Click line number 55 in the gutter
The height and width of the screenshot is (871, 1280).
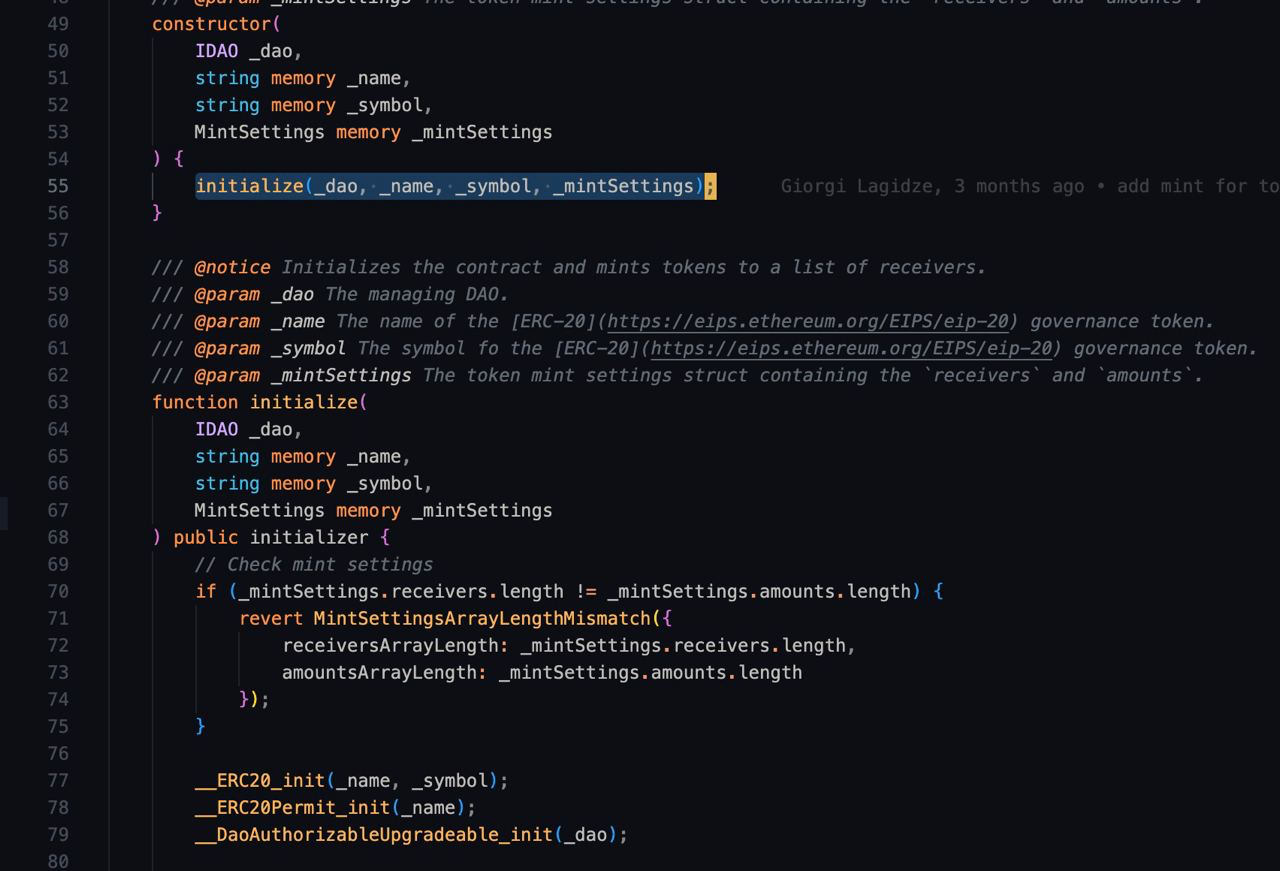point(58,186)
